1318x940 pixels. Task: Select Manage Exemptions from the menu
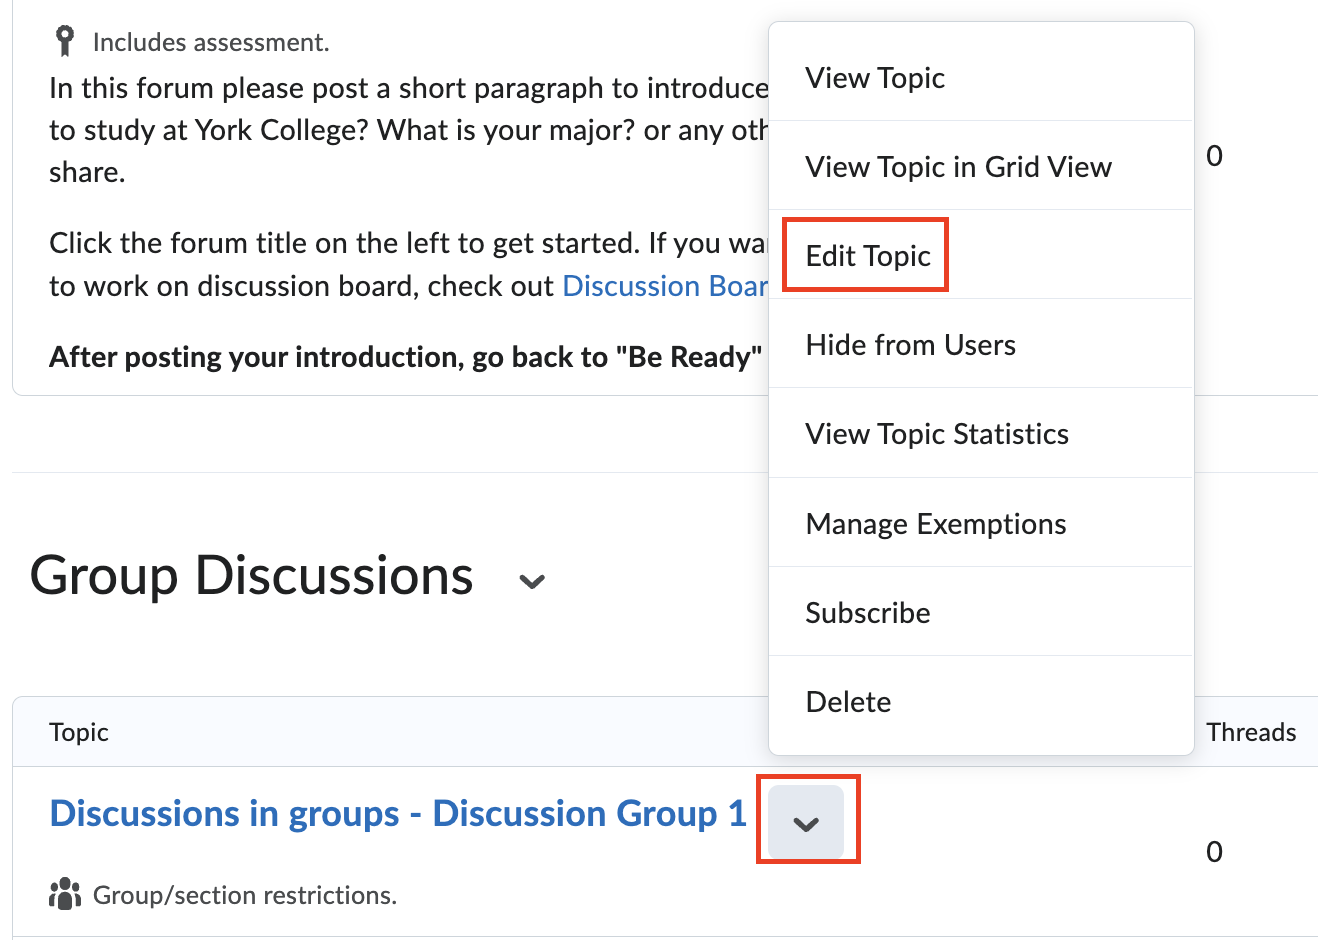point(935,524)
